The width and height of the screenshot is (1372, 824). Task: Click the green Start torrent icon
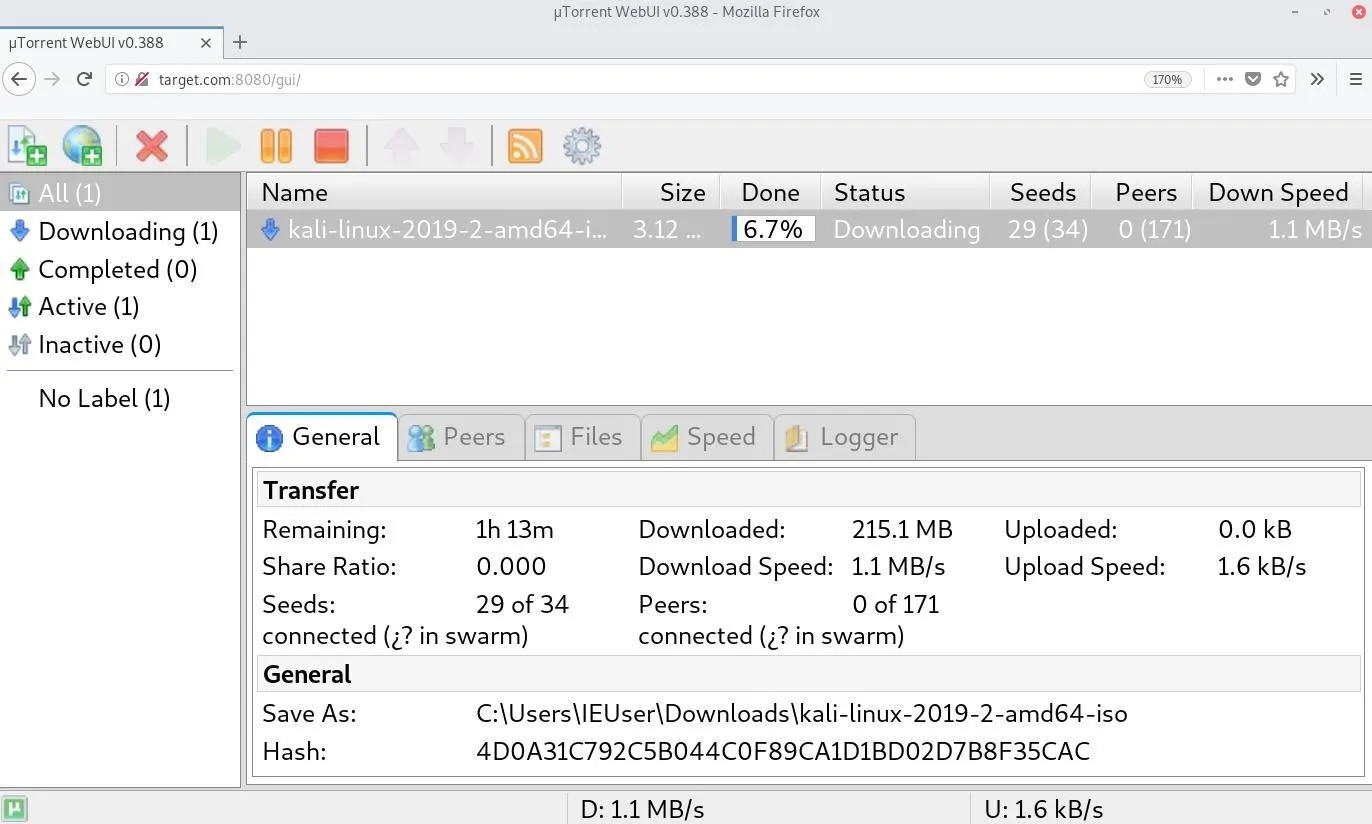[222, 146]
